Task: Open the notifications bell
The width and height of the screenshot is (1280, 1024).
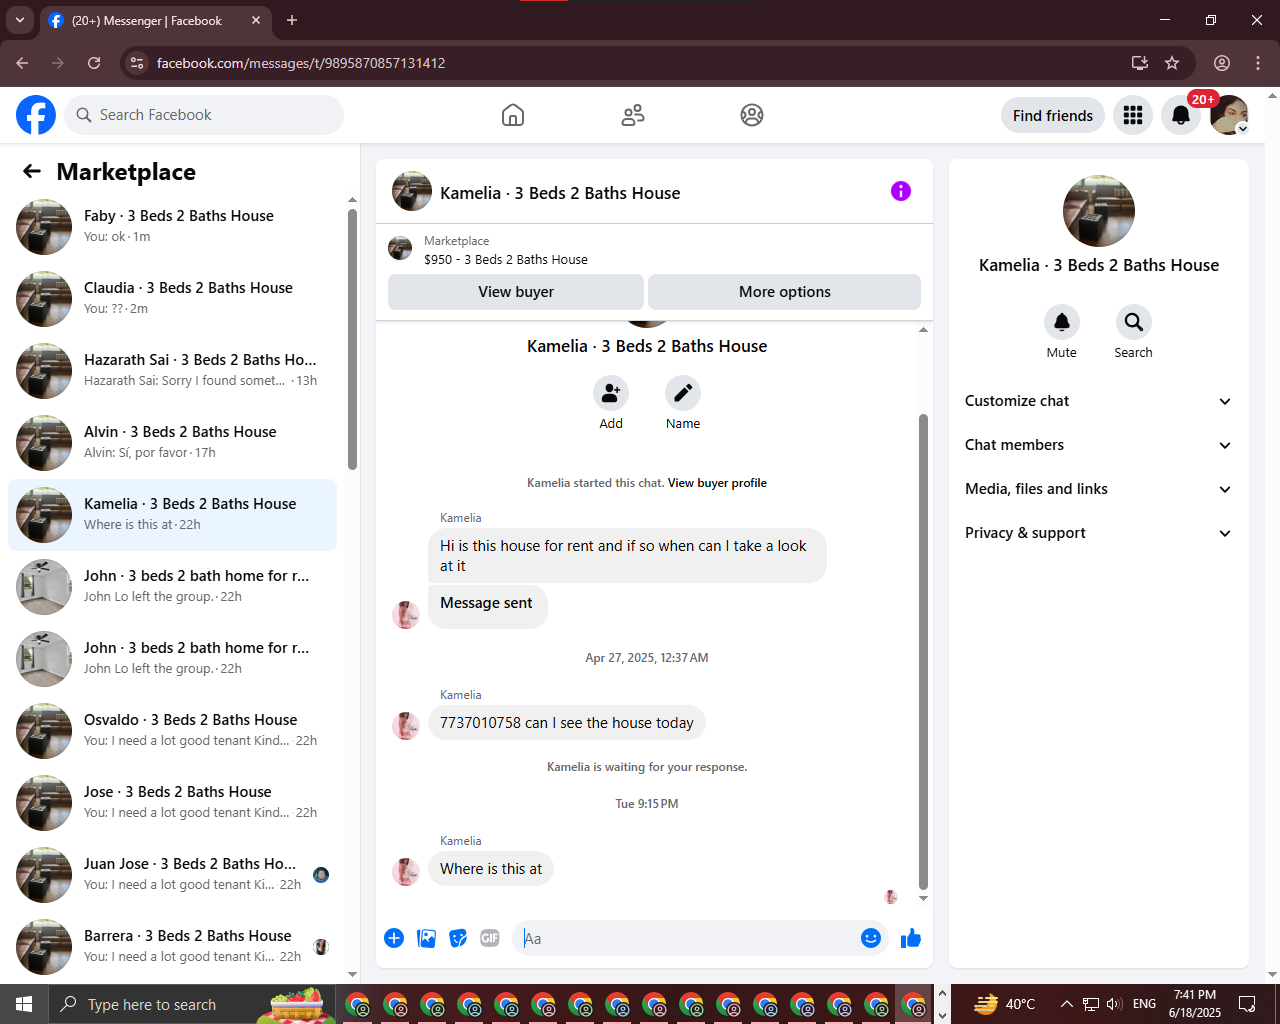Action: [1181, 115]
